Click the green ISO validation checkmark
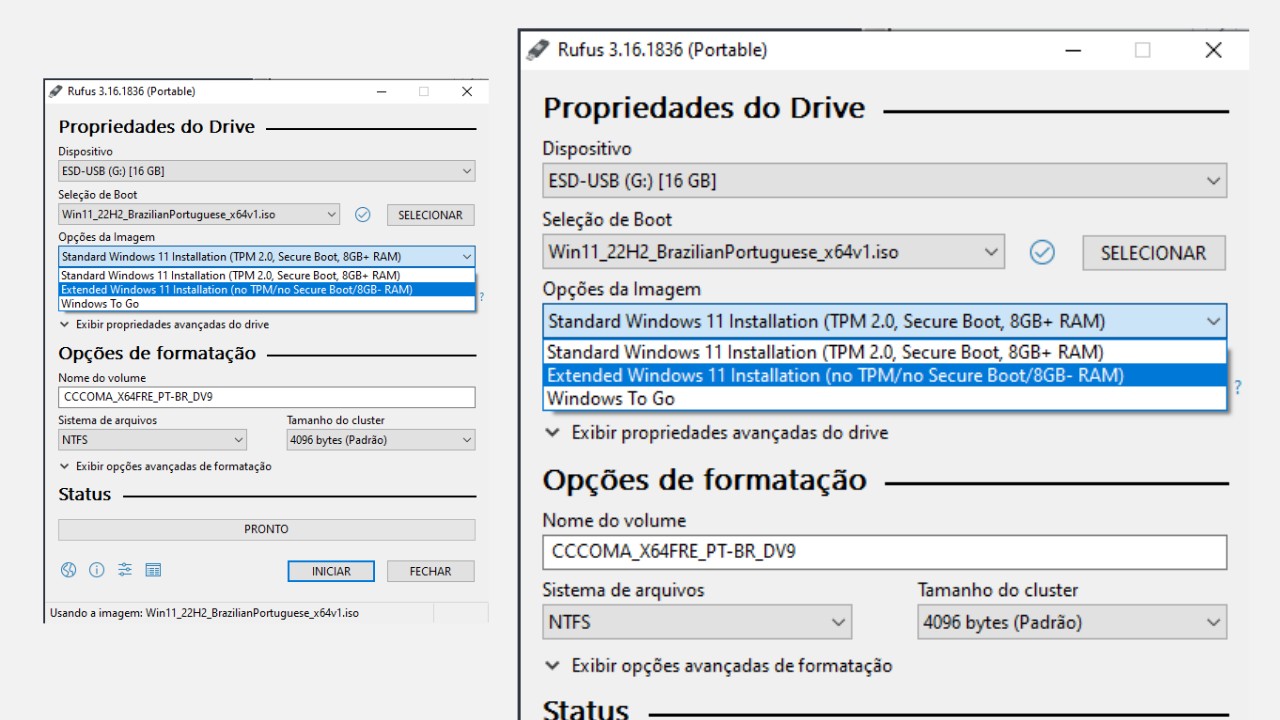Image resolution: width=1280 pixels, height=720 pixels. point(1042,253)
